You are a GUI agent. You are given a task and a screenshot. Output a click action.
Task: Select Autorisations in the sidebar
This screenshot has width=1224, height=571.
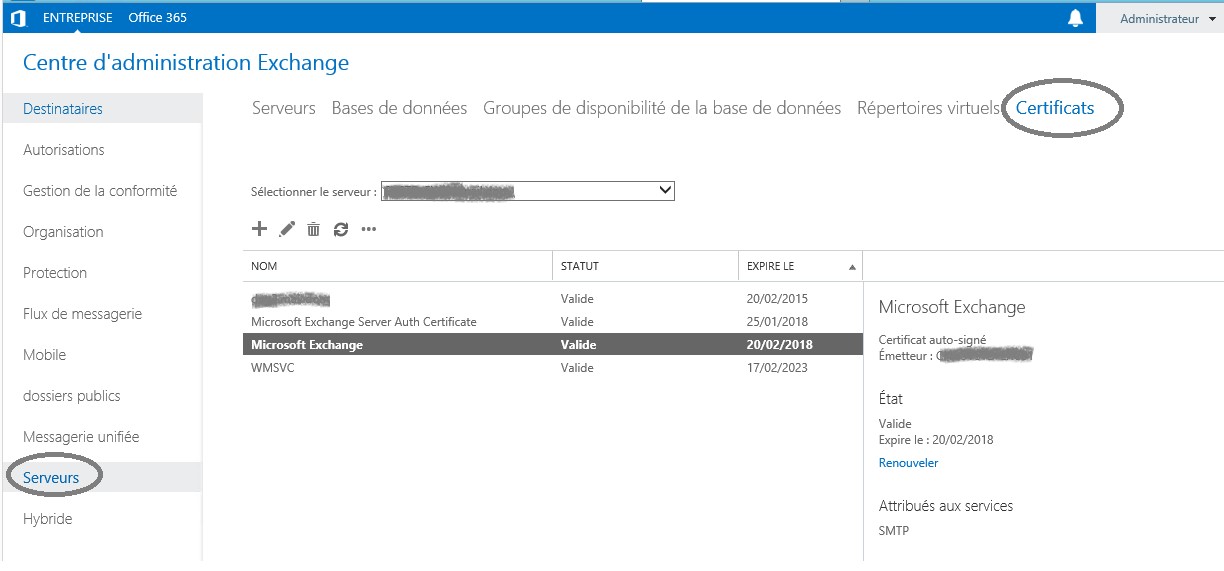(64, 150)
